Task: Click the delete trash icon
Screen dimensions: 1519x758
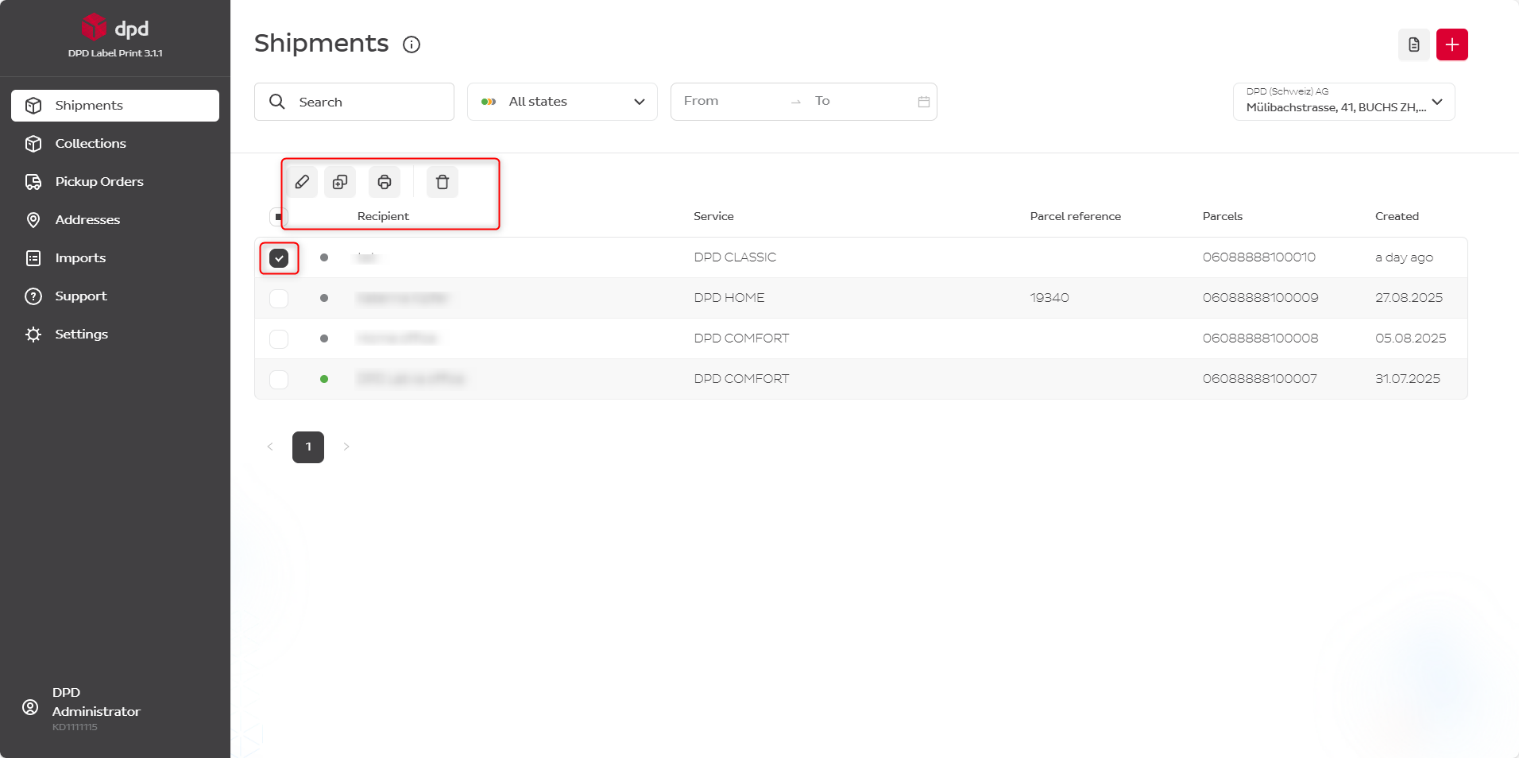Action: click(x=442, y=182)
